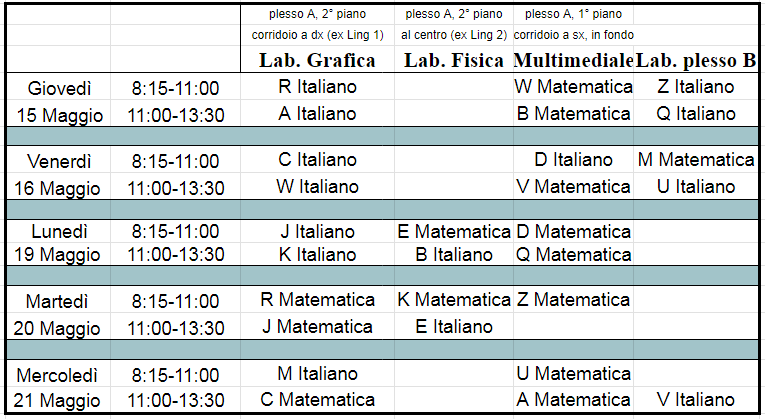Select the Giovedì day cell
The image size is (765, 419).
tap(60, 87)
